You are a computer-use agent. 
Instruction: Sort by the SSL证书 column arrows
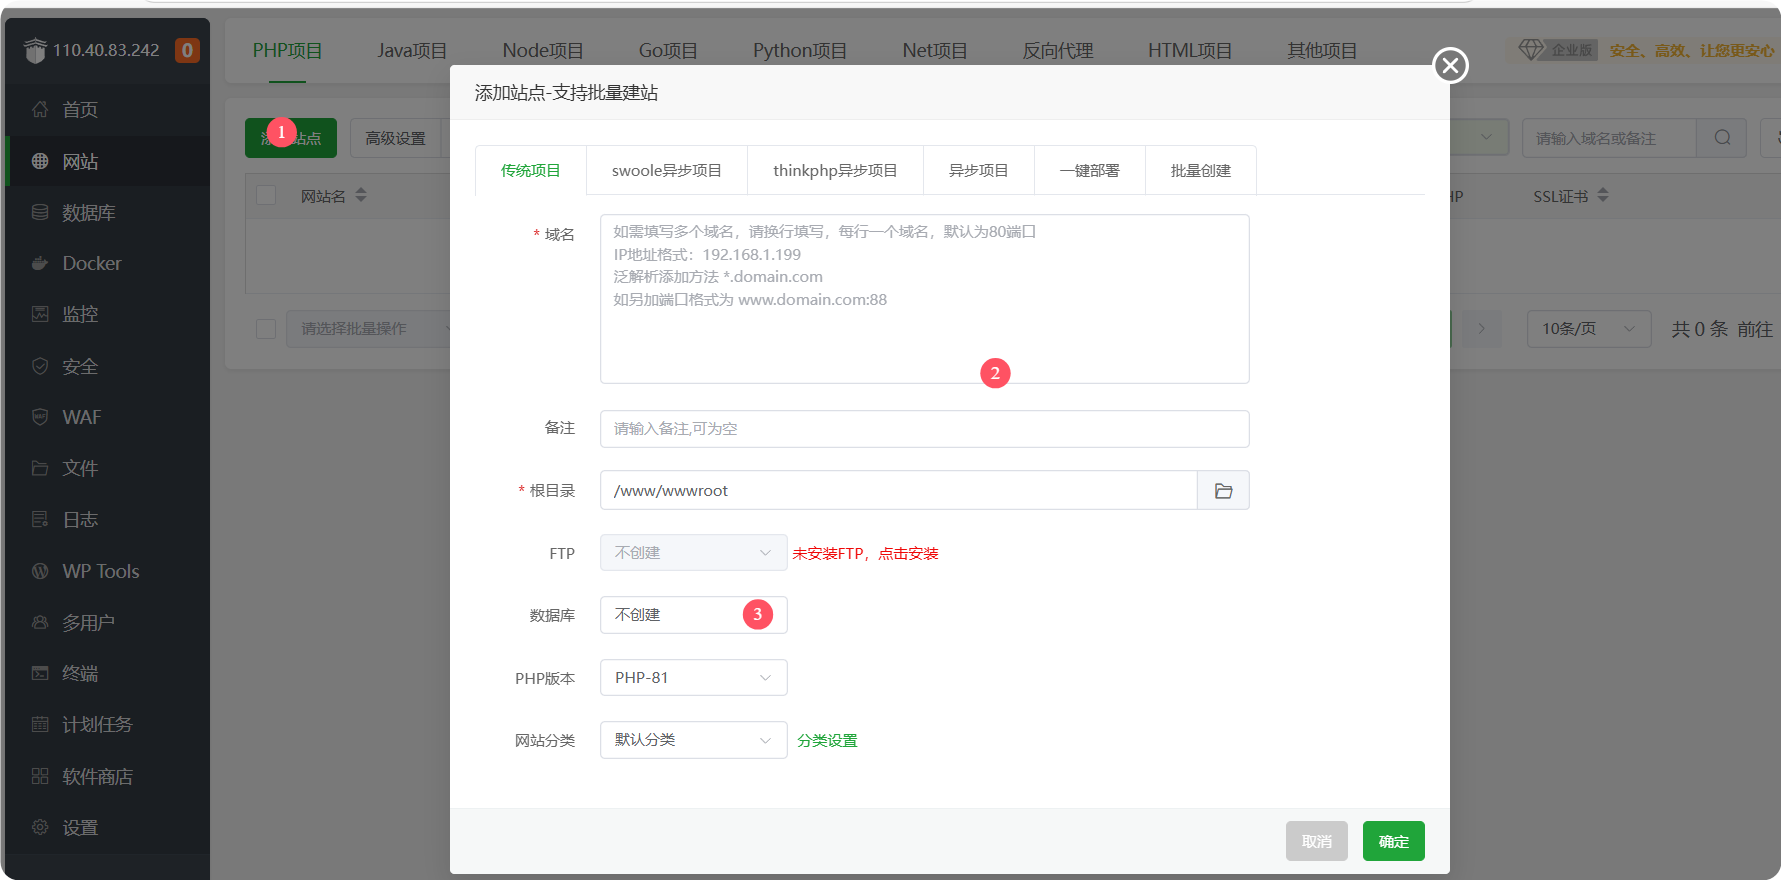coord(1603,196)
